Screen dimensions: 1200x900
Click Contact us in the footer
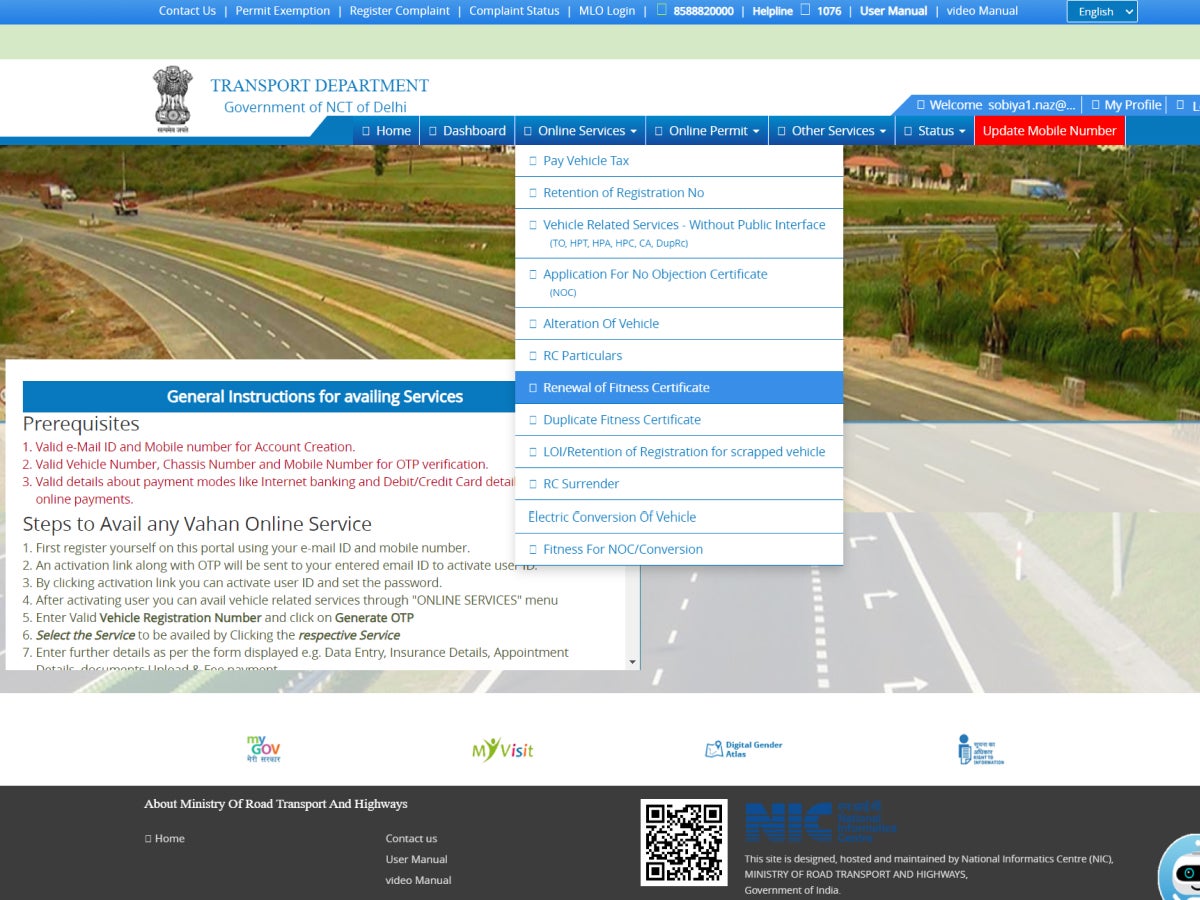pos(411,838)
